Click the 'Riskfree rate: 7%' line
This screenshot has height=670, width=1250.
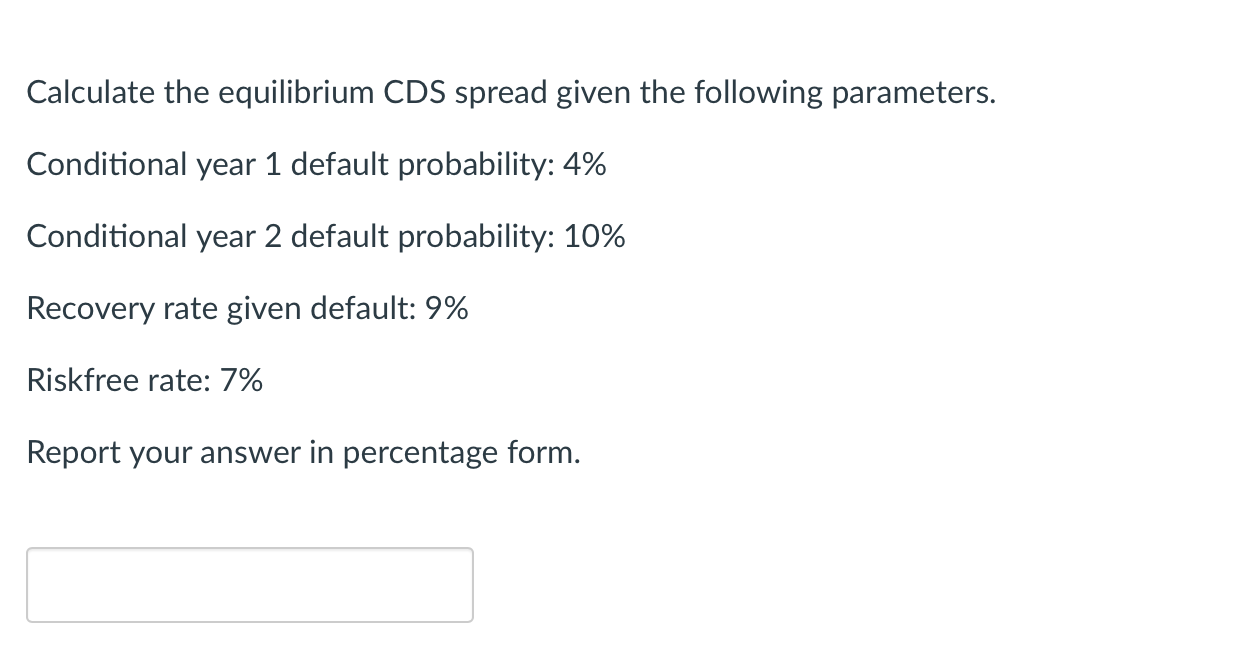(x=143, y=380)
